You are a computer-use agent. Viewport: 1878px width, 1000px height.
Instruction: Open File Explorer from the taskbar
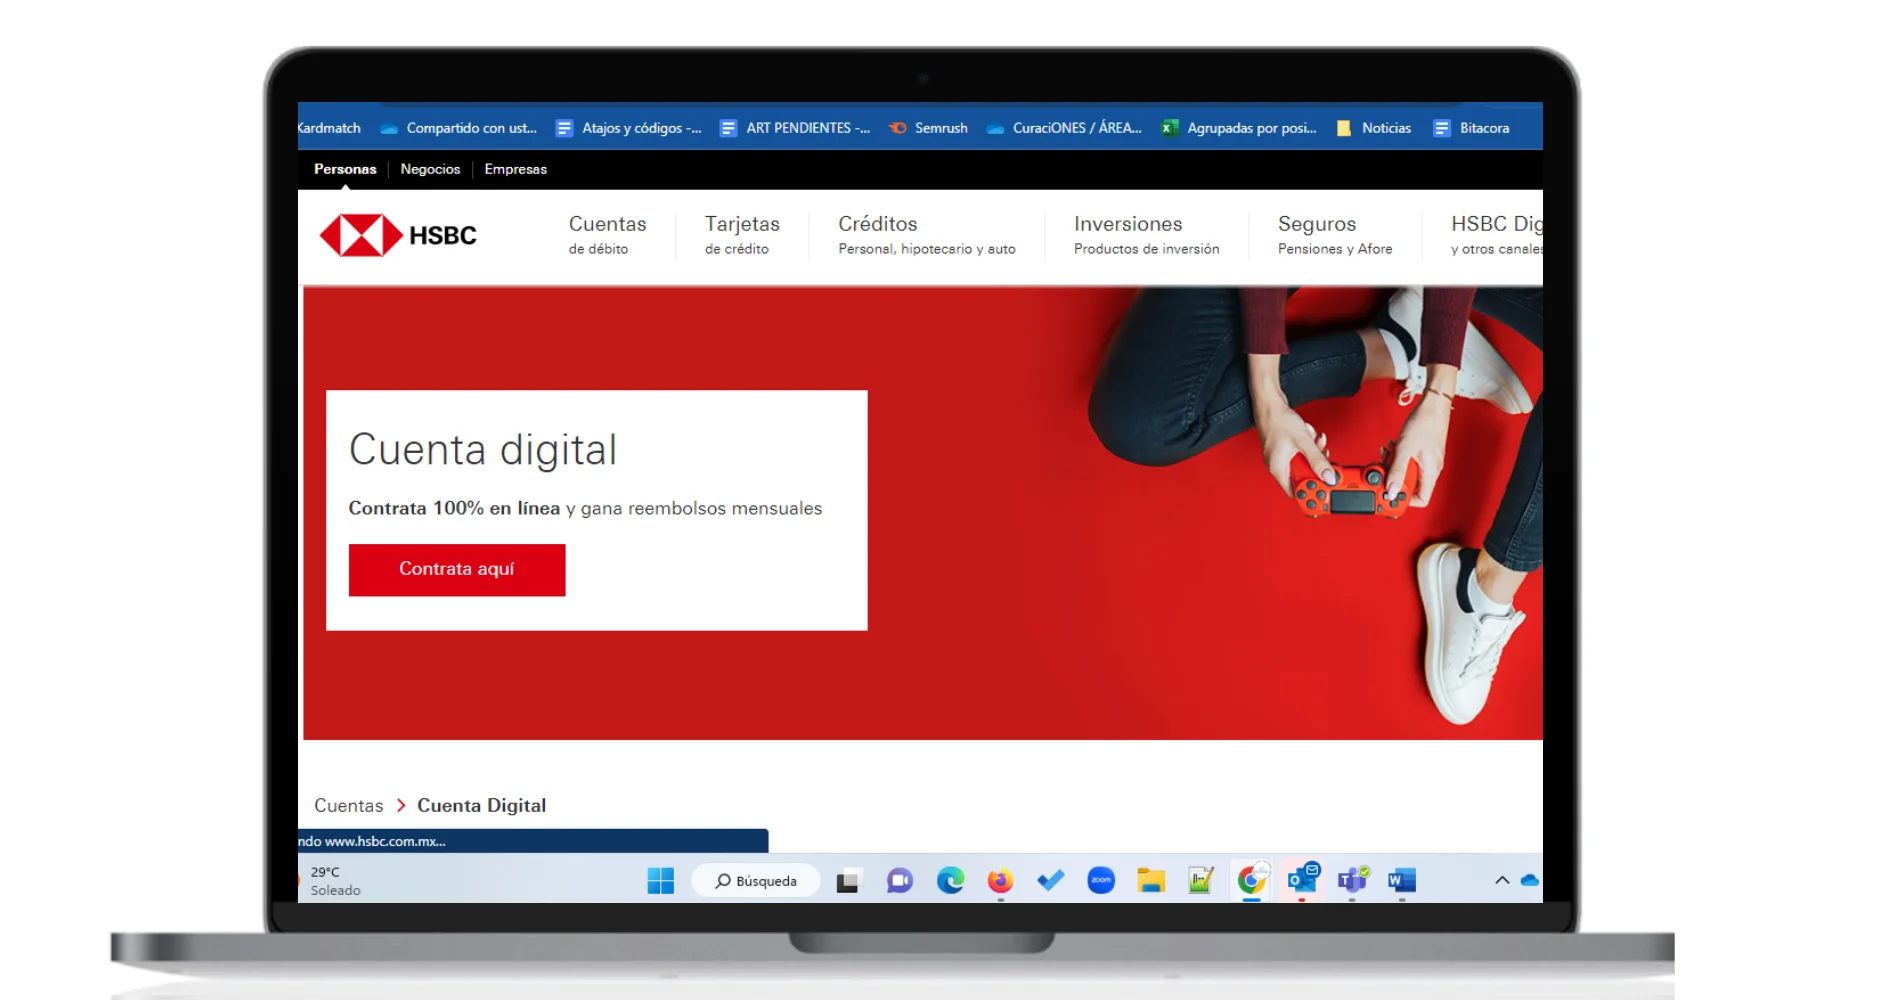[1151, 881]
